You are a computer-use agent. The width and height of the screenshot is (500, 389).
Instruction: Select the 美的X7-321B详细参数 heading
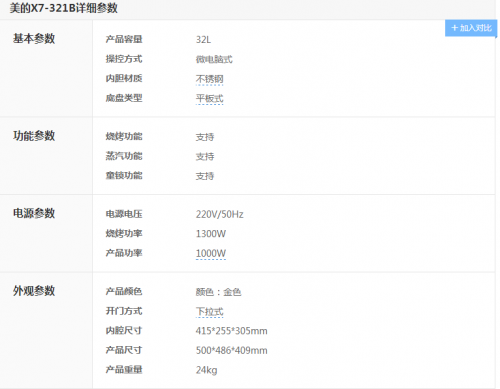coord(64,8)
